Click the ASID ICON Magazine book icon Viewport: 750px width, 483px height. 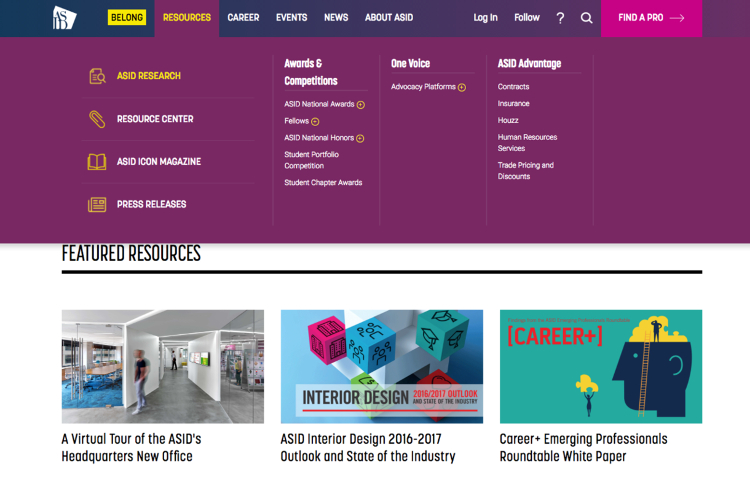click(97, 162)
